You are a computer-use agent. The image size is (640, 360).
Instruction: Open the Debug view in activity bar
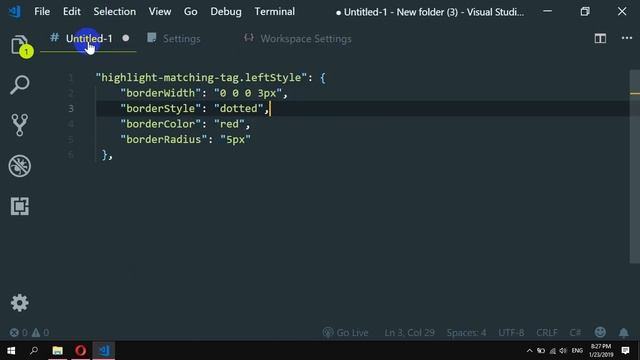(20, 166)
